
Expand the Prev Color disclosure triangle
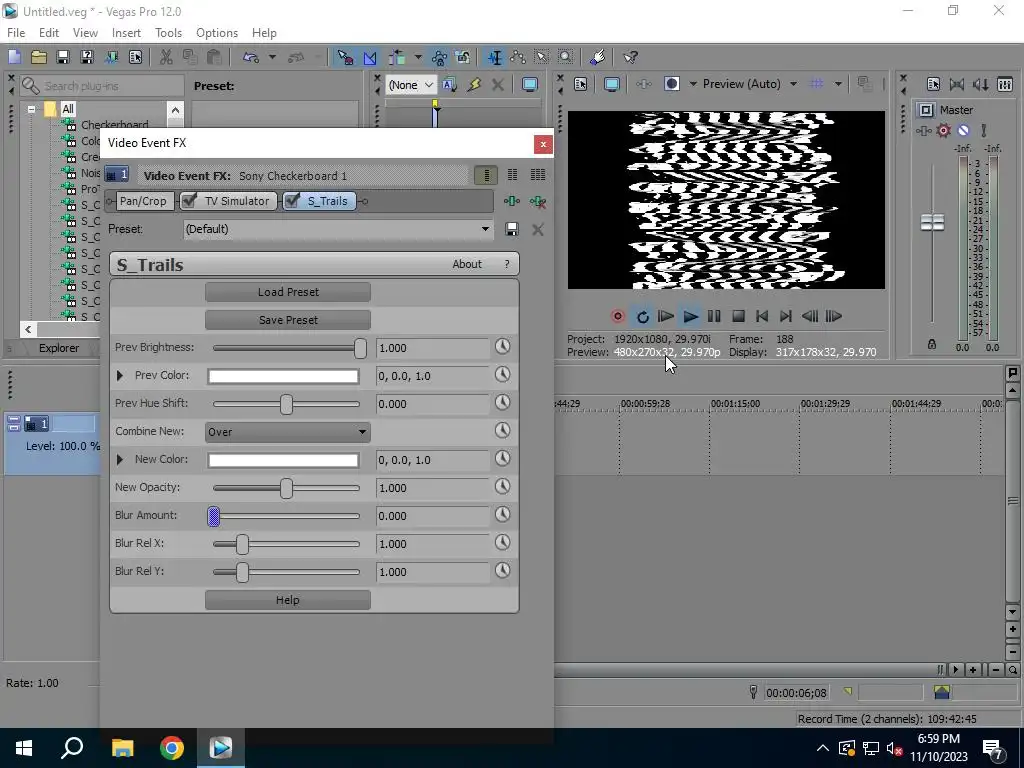[x=120, y=376]
